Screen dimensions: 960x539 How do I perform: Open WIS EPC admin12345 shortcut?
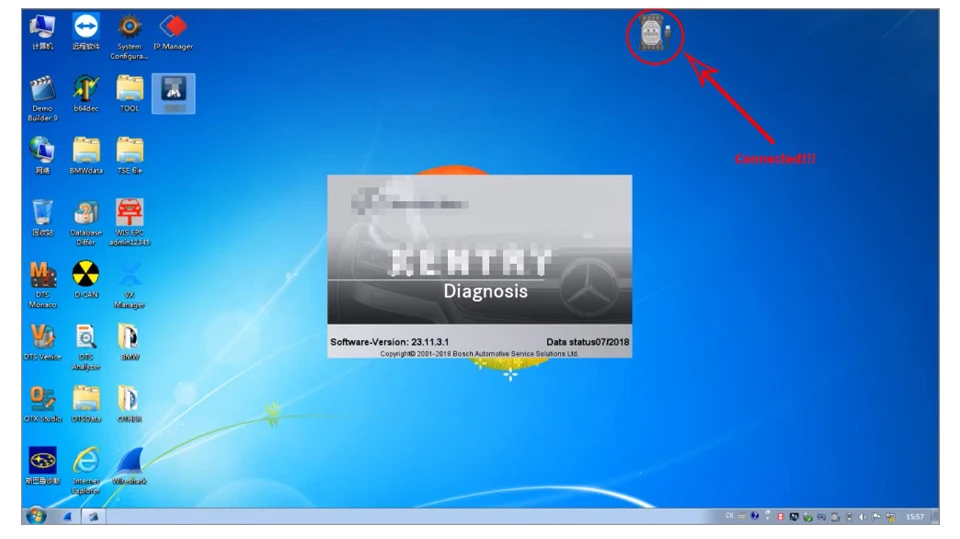click(x=129, y=222)
